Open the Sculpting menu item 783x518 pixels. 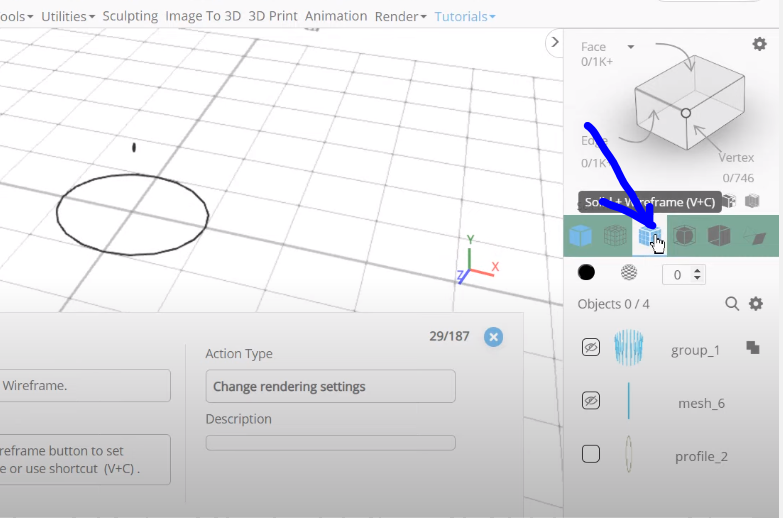pos(130,16)
